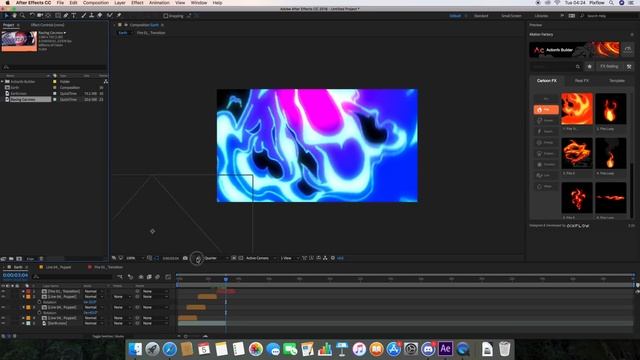640x360 pixels.
Task: Expand the Fire 01_Transition layer properties
Action: point(23,291)
